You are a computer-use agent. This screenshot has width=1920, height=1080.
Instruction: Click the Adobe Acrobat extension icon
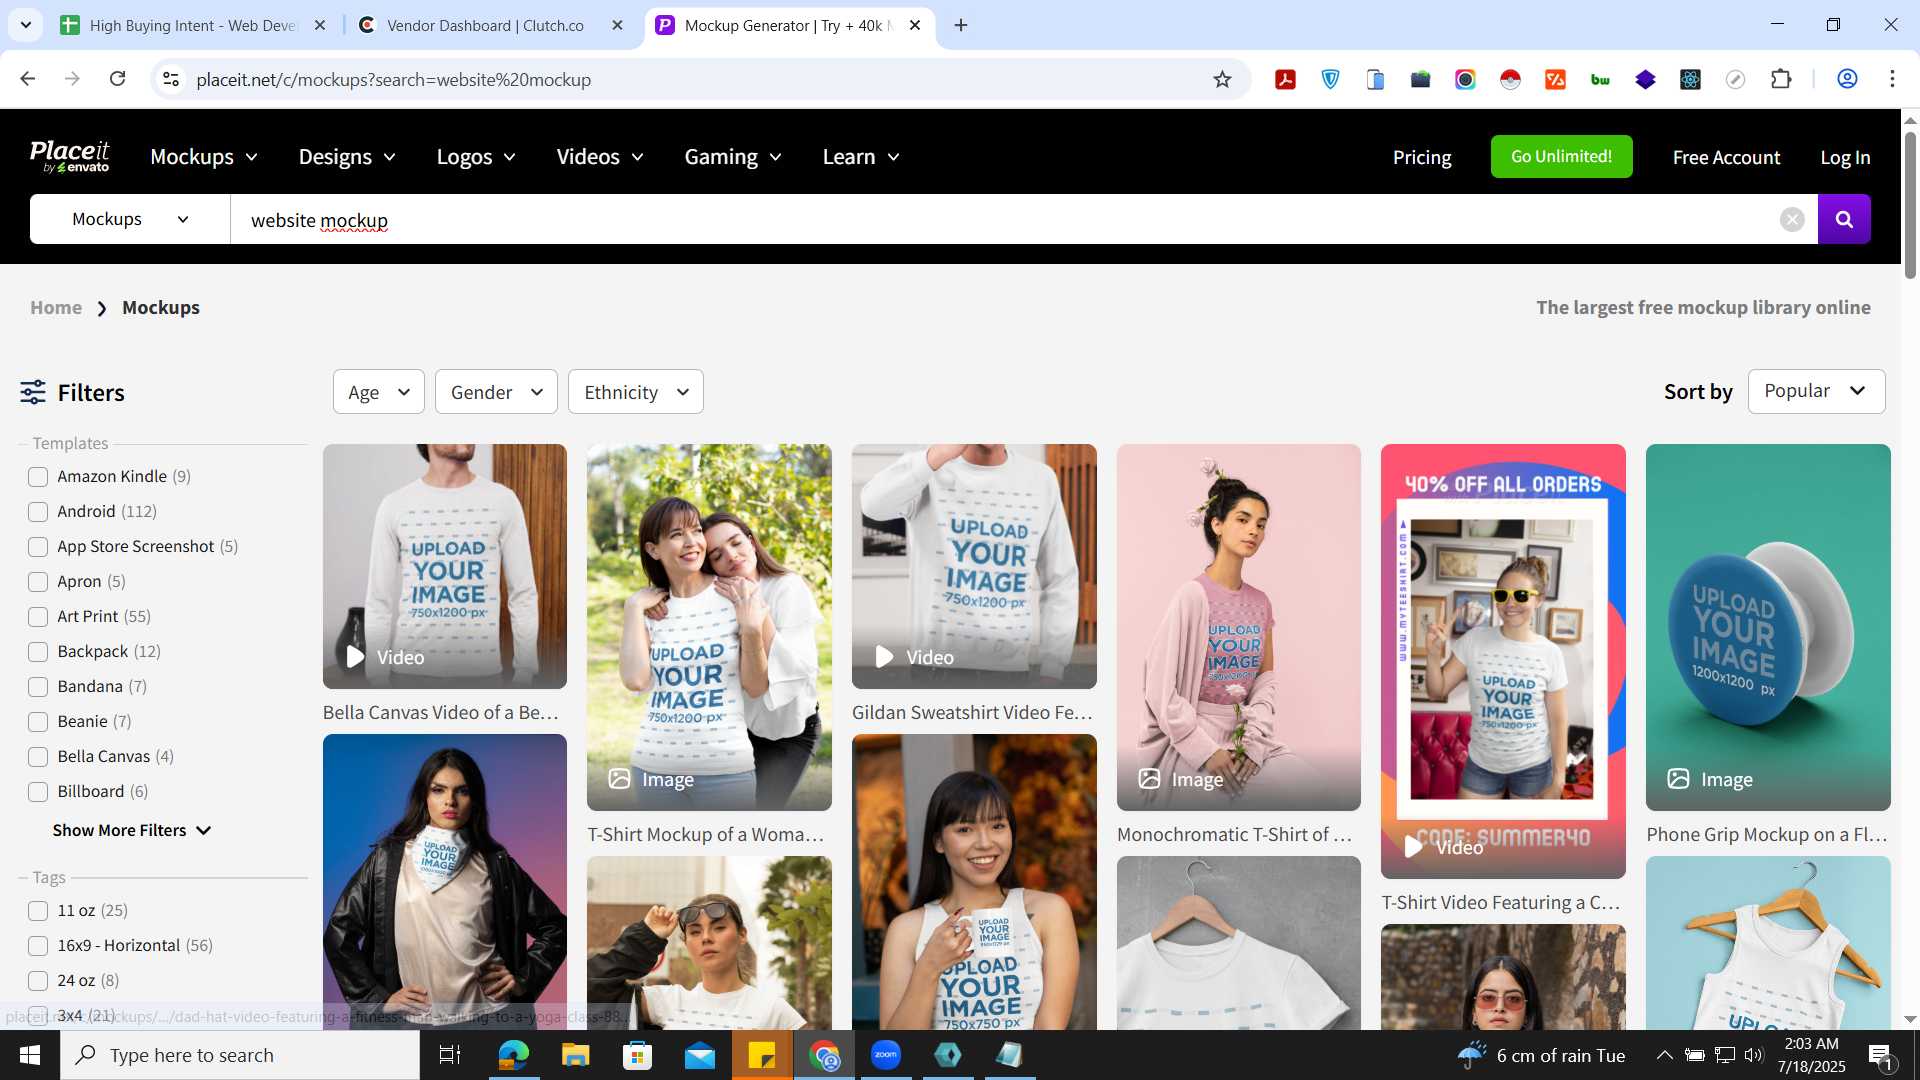[1285, 79]
